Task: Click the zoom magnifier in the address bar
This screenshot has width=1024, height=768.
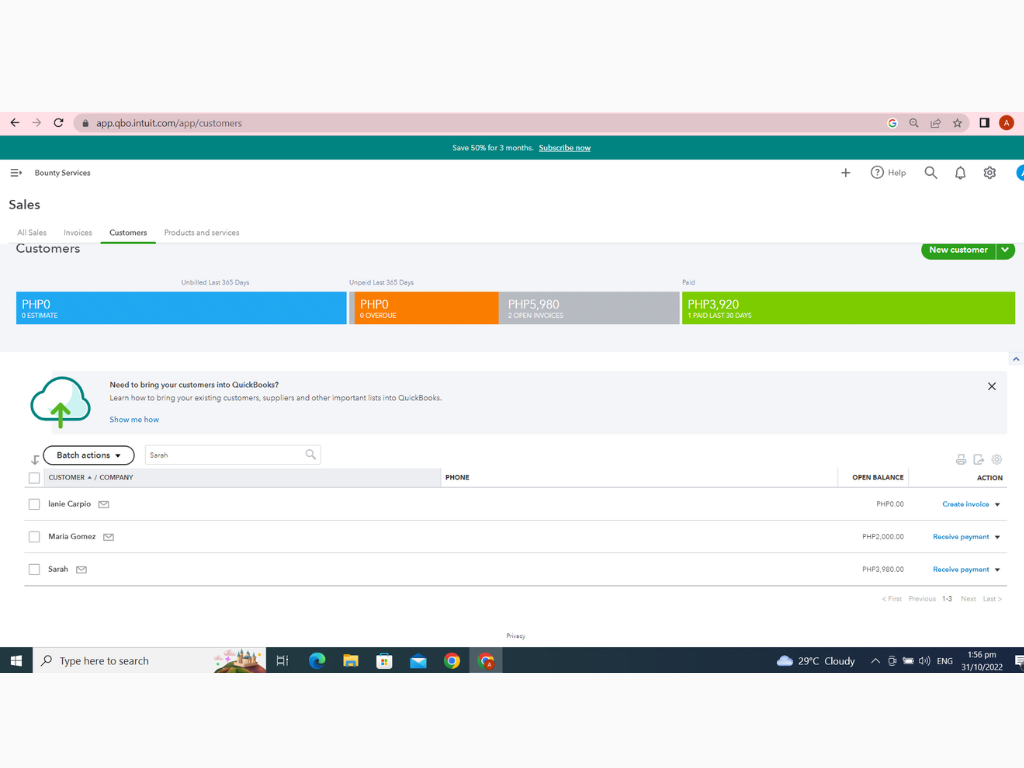Action: pos(914,123)
